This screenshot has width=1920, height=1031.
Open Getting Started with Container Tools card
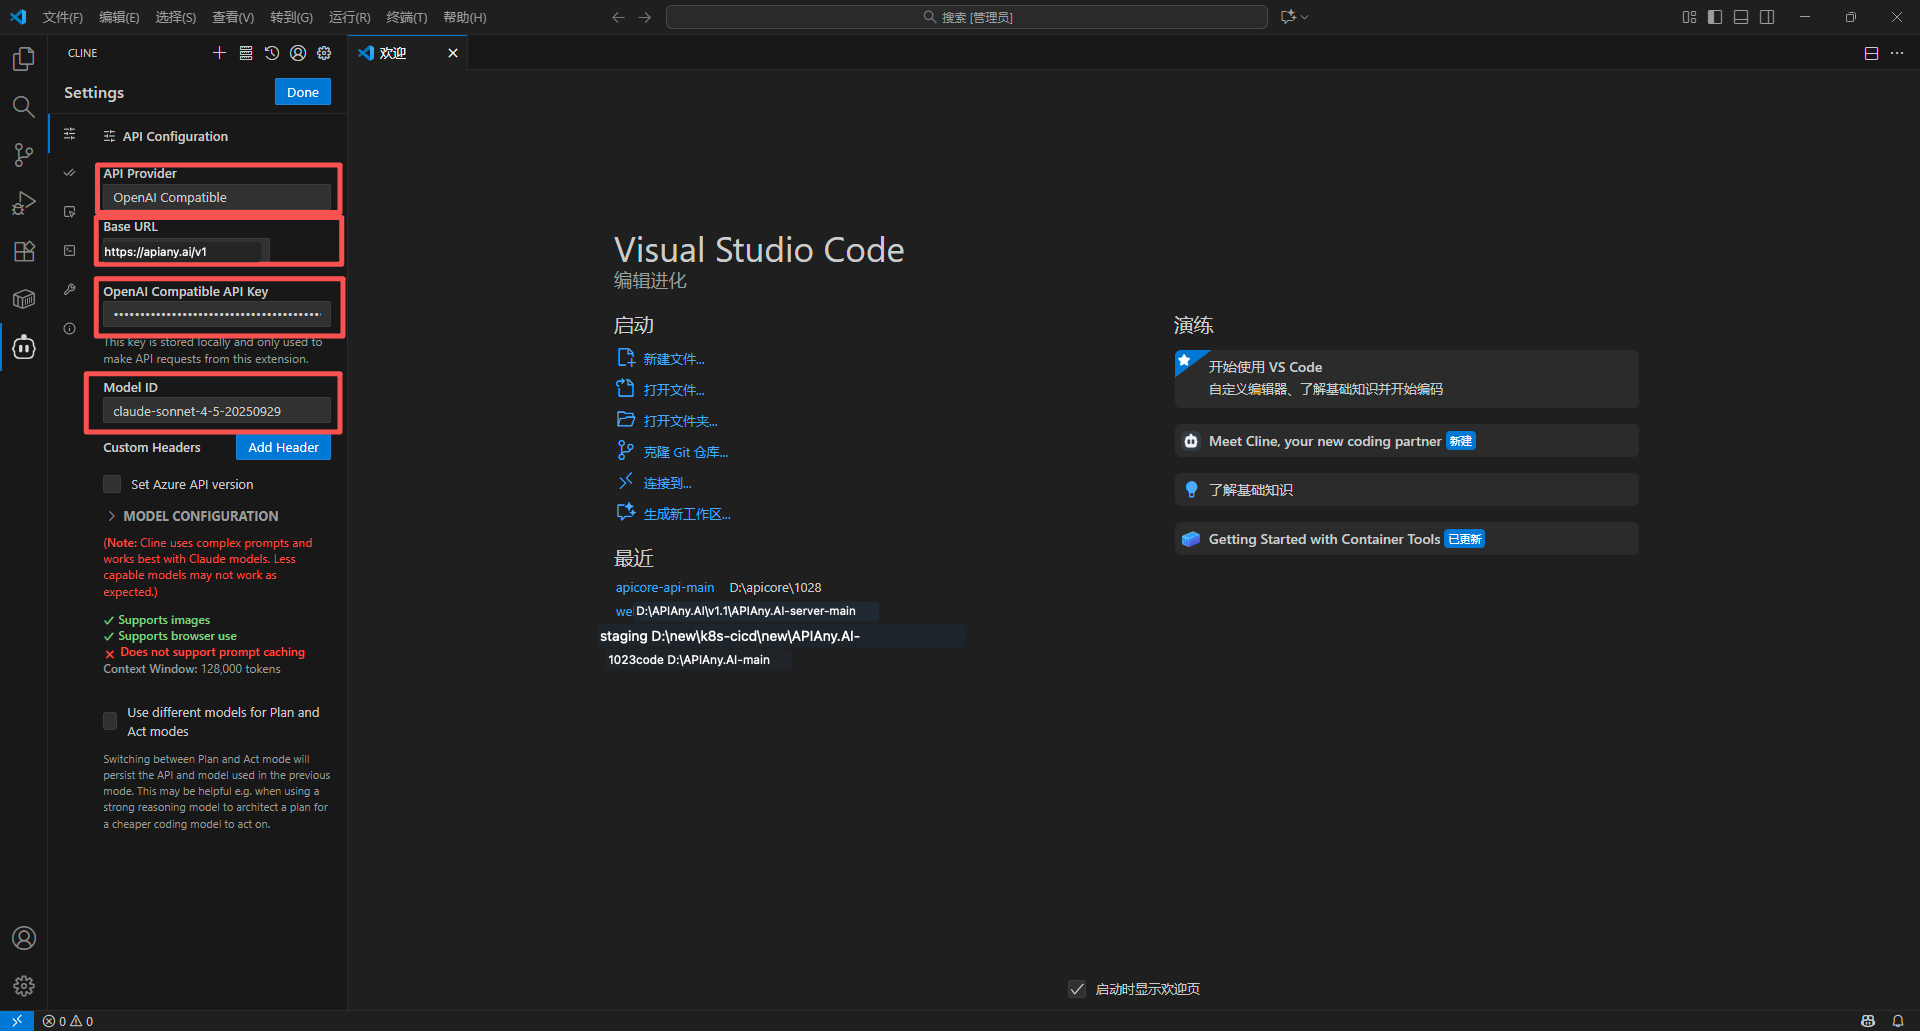[1406, 539]
